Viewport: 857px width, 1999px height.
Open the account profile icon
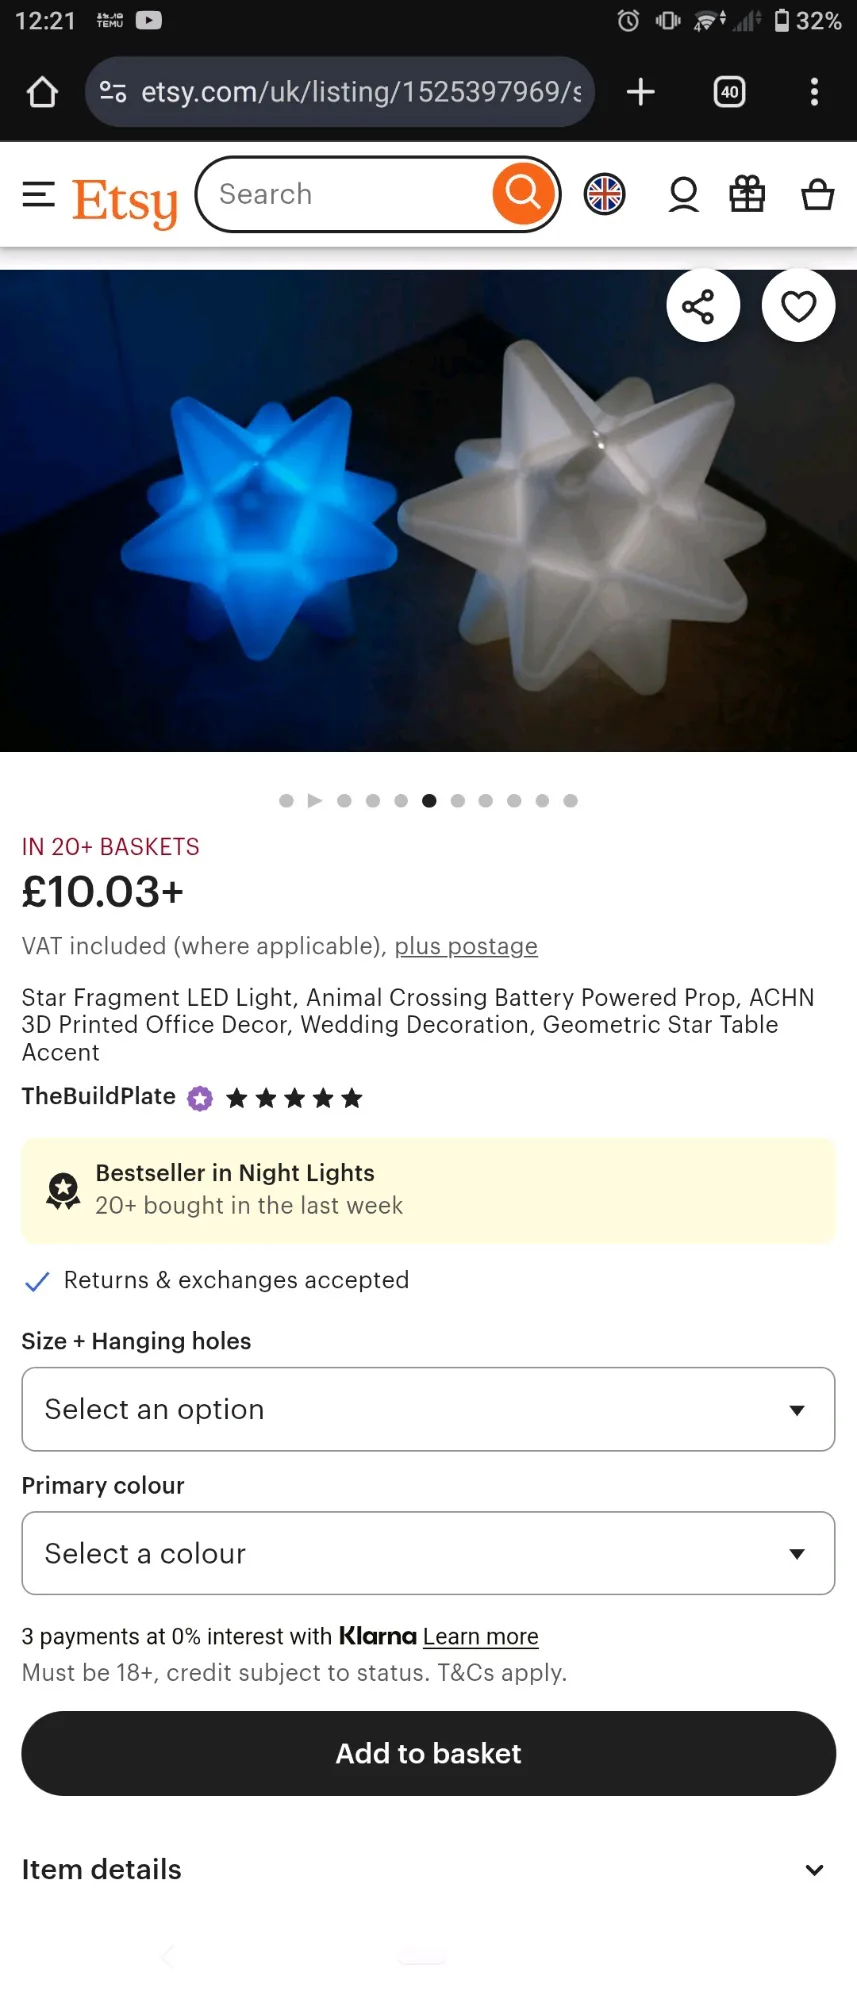683,194
